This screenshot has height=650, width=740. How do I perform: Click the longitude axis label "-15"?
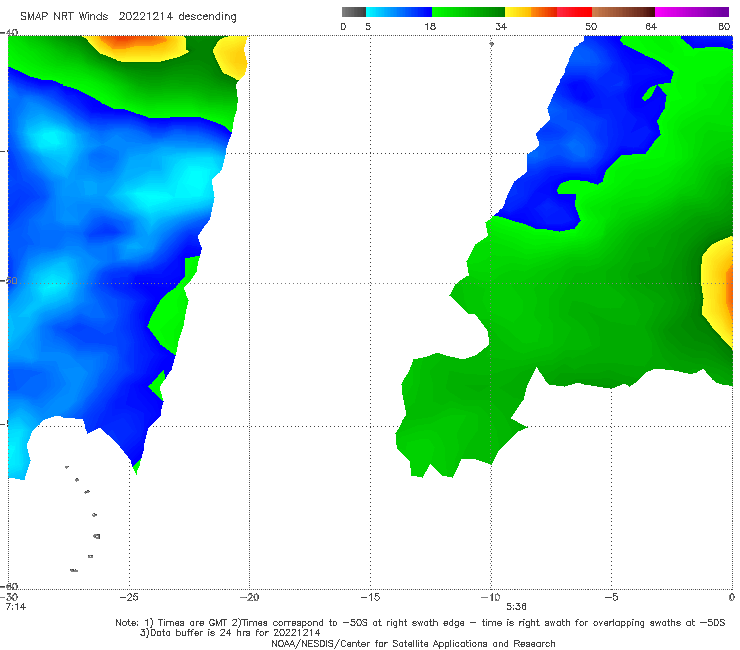point(370,597)
